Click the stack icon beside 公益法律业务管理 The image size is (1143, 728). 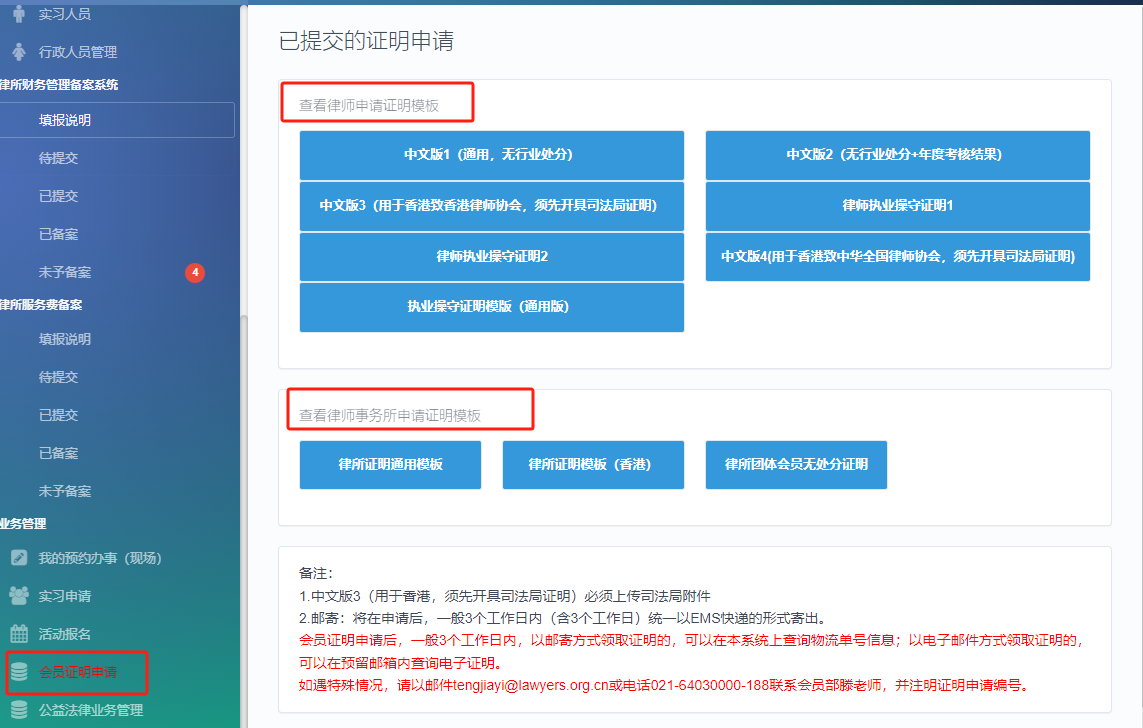point(18,710)
